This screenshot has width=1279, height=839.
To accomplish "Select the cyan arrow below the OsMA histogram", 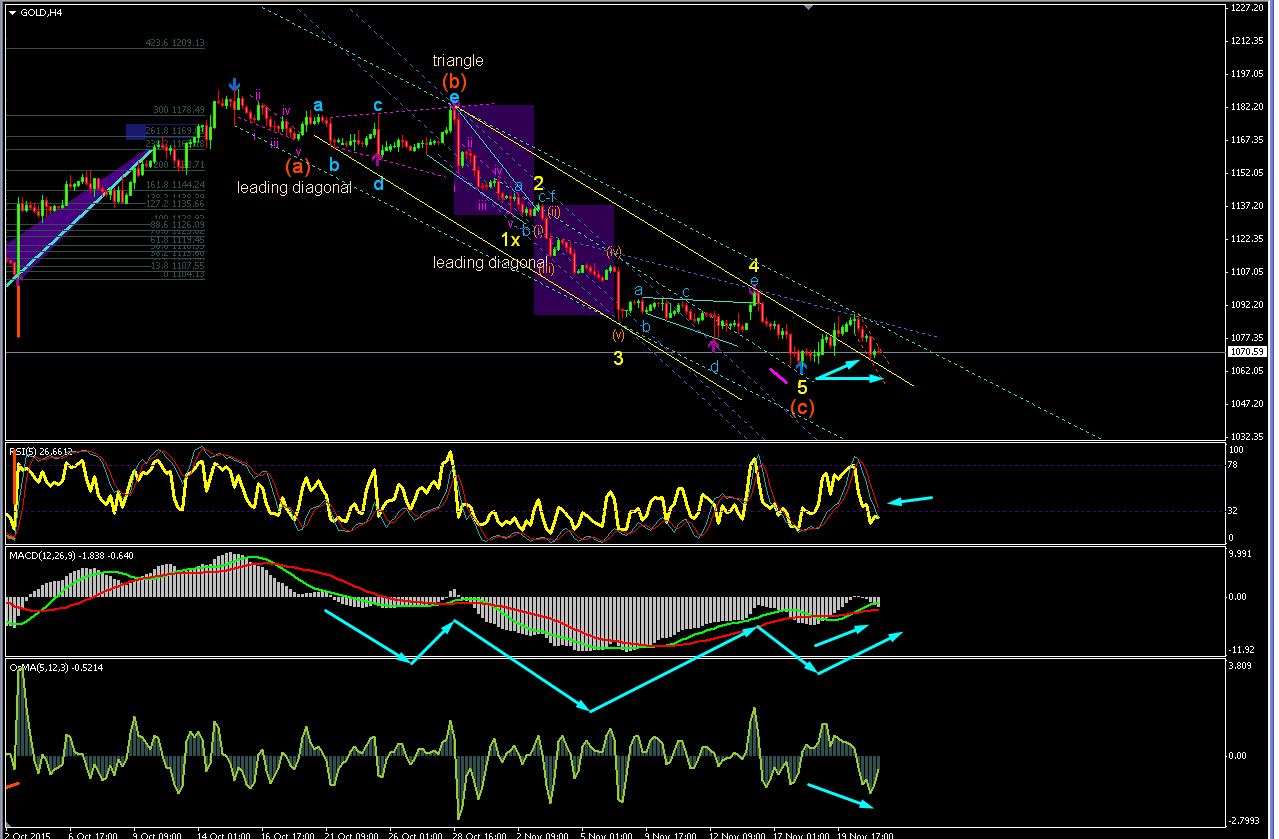I will click(841, 794).
